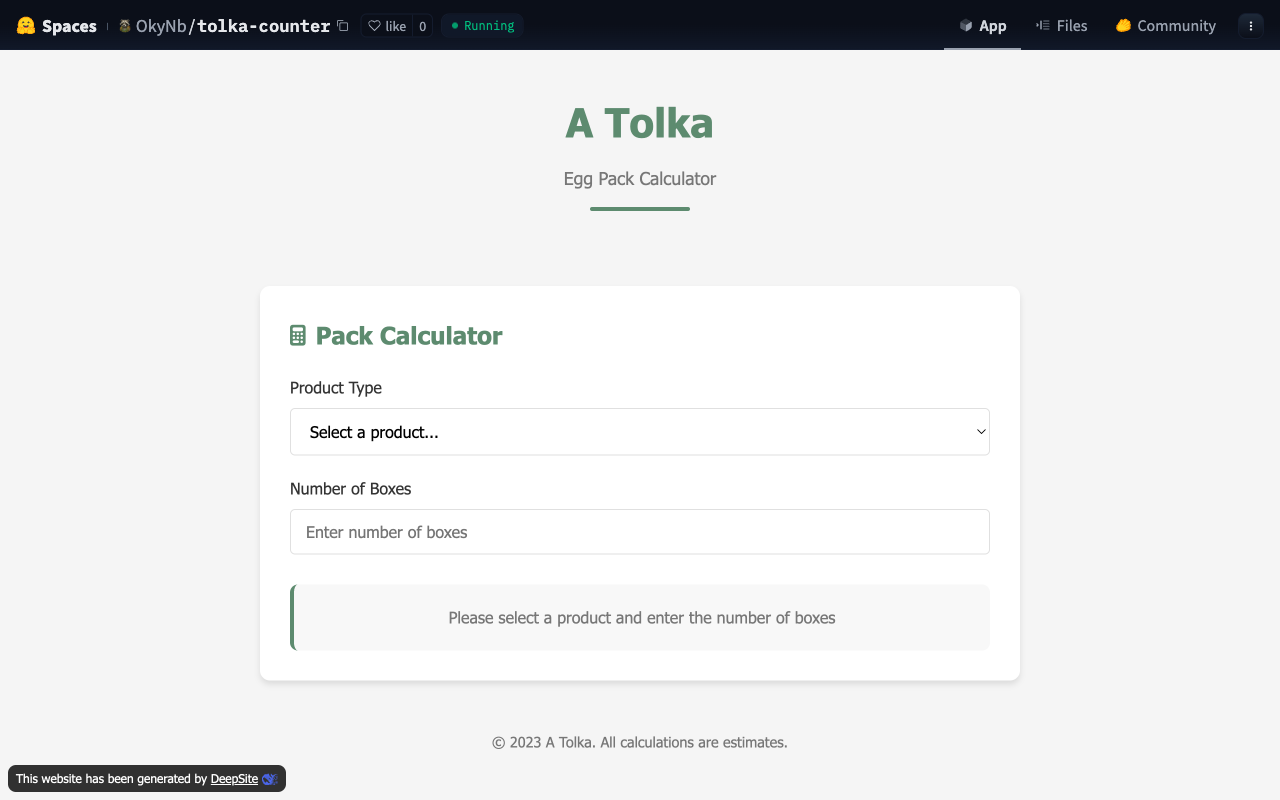The width and height of the screenshot is (1280, 800).
Task: Open the DeepSite link
Action: [x=234, y=779]
